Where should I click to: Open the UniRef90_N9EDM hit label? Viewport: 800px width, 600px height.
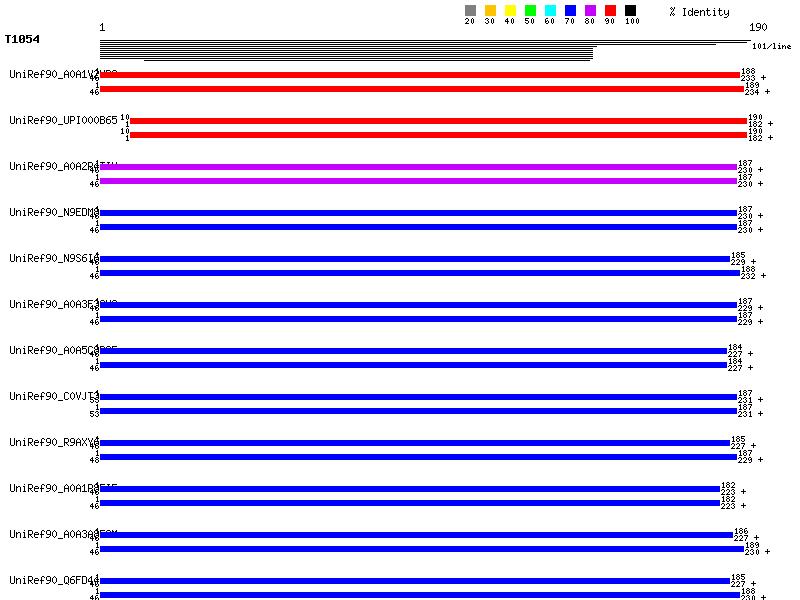(52, 212)
